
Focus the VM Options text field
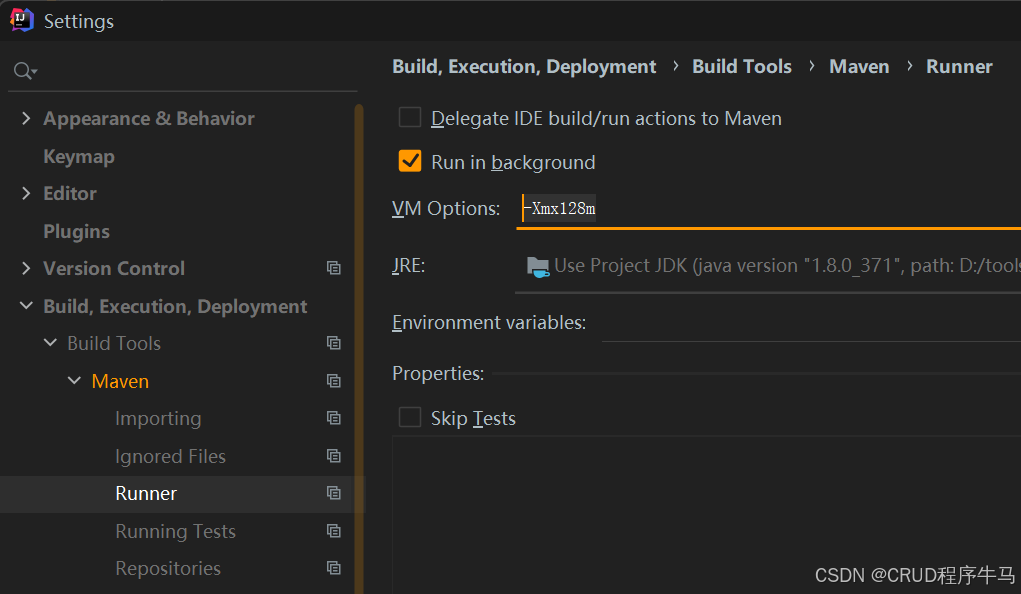click(768, 209)
